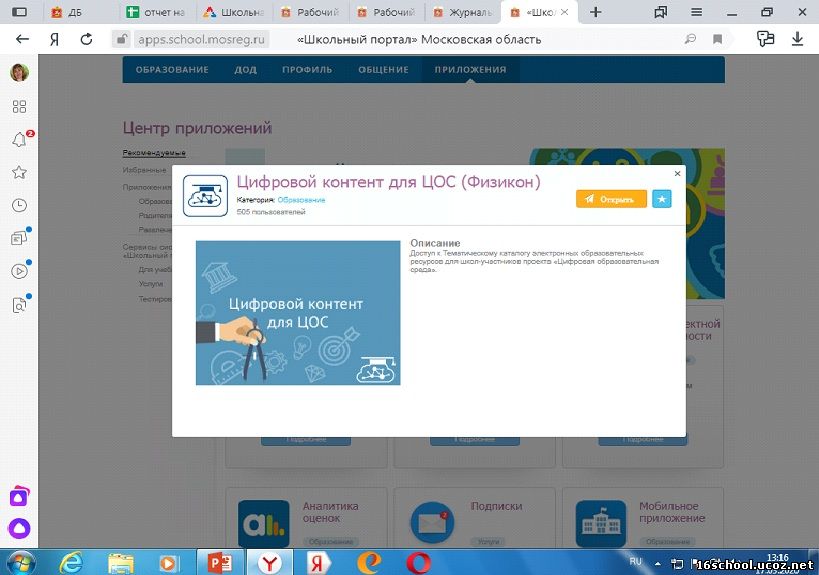Open ПРИЛОЖЕНИЯ in the portal menu
The image size is (819, 575).
(x=470, y=69)
